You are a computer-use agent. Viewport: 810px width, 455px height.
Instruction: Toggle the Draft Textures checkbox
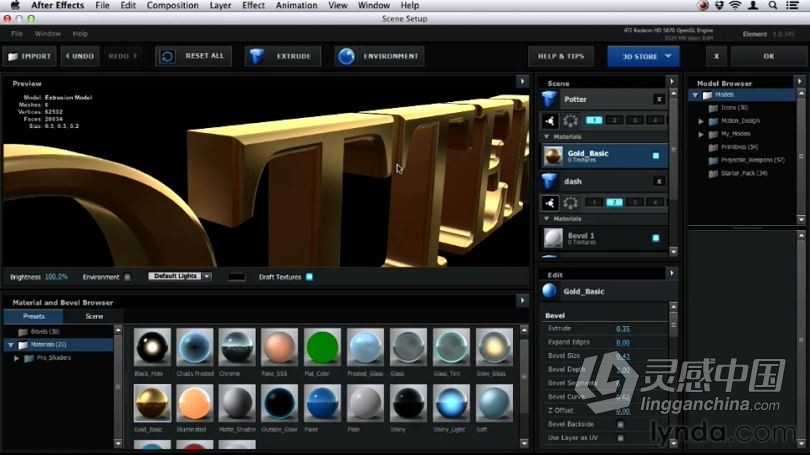pos(309,277)
